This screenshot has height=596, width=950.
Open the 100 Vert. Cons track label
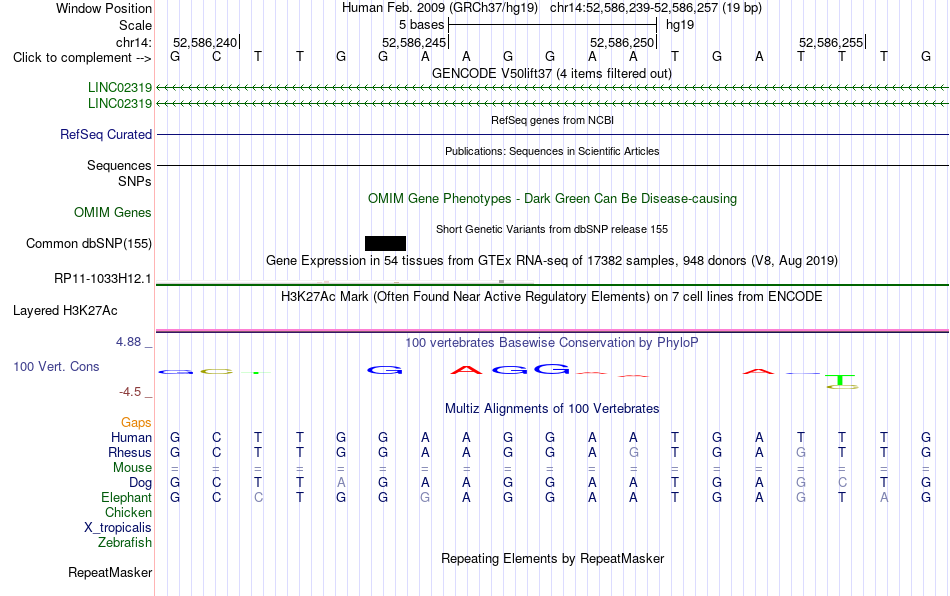[x=56, y=366]
